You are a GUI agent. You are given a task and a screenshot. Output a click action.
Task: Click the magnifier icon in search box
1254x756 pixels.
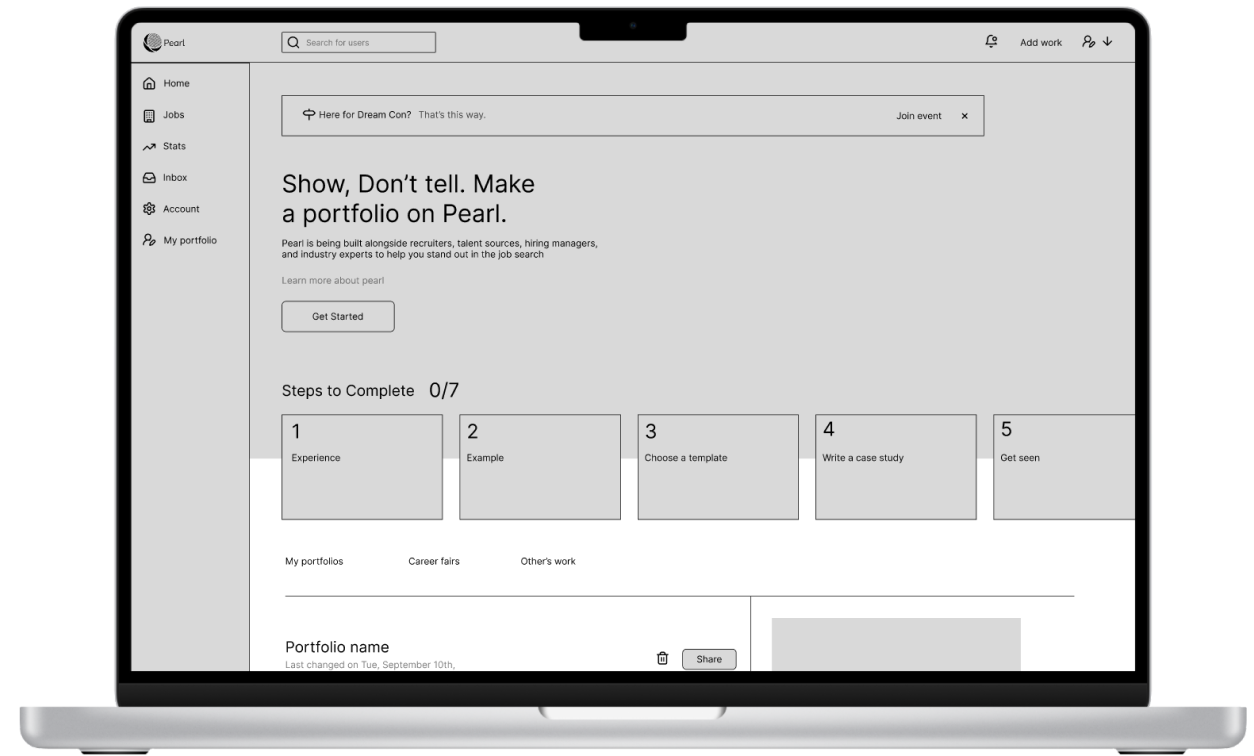293,42
